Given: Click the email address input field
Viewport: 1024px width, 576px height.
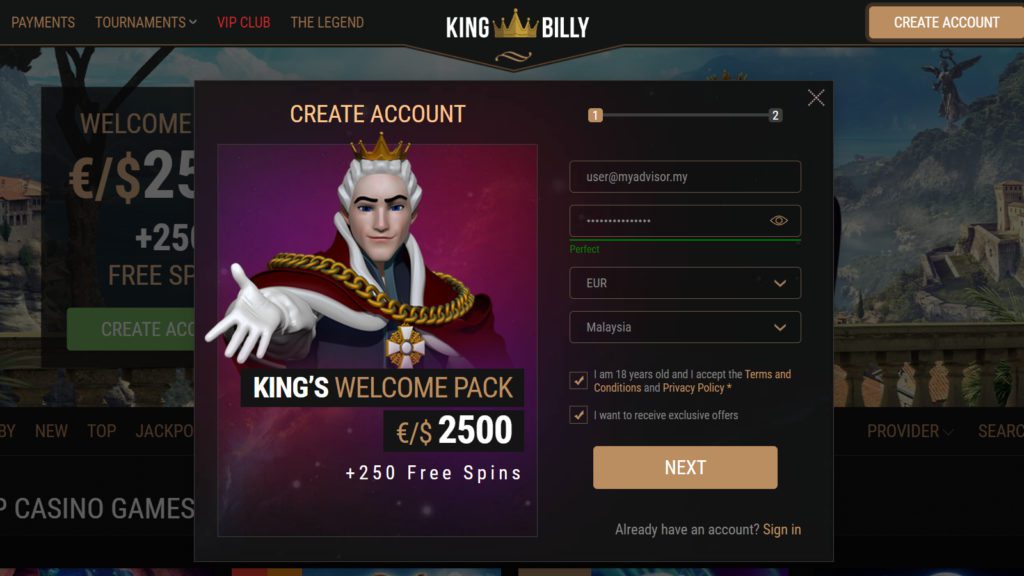Looking at the screenshot, I should click(x=685, y=177).
